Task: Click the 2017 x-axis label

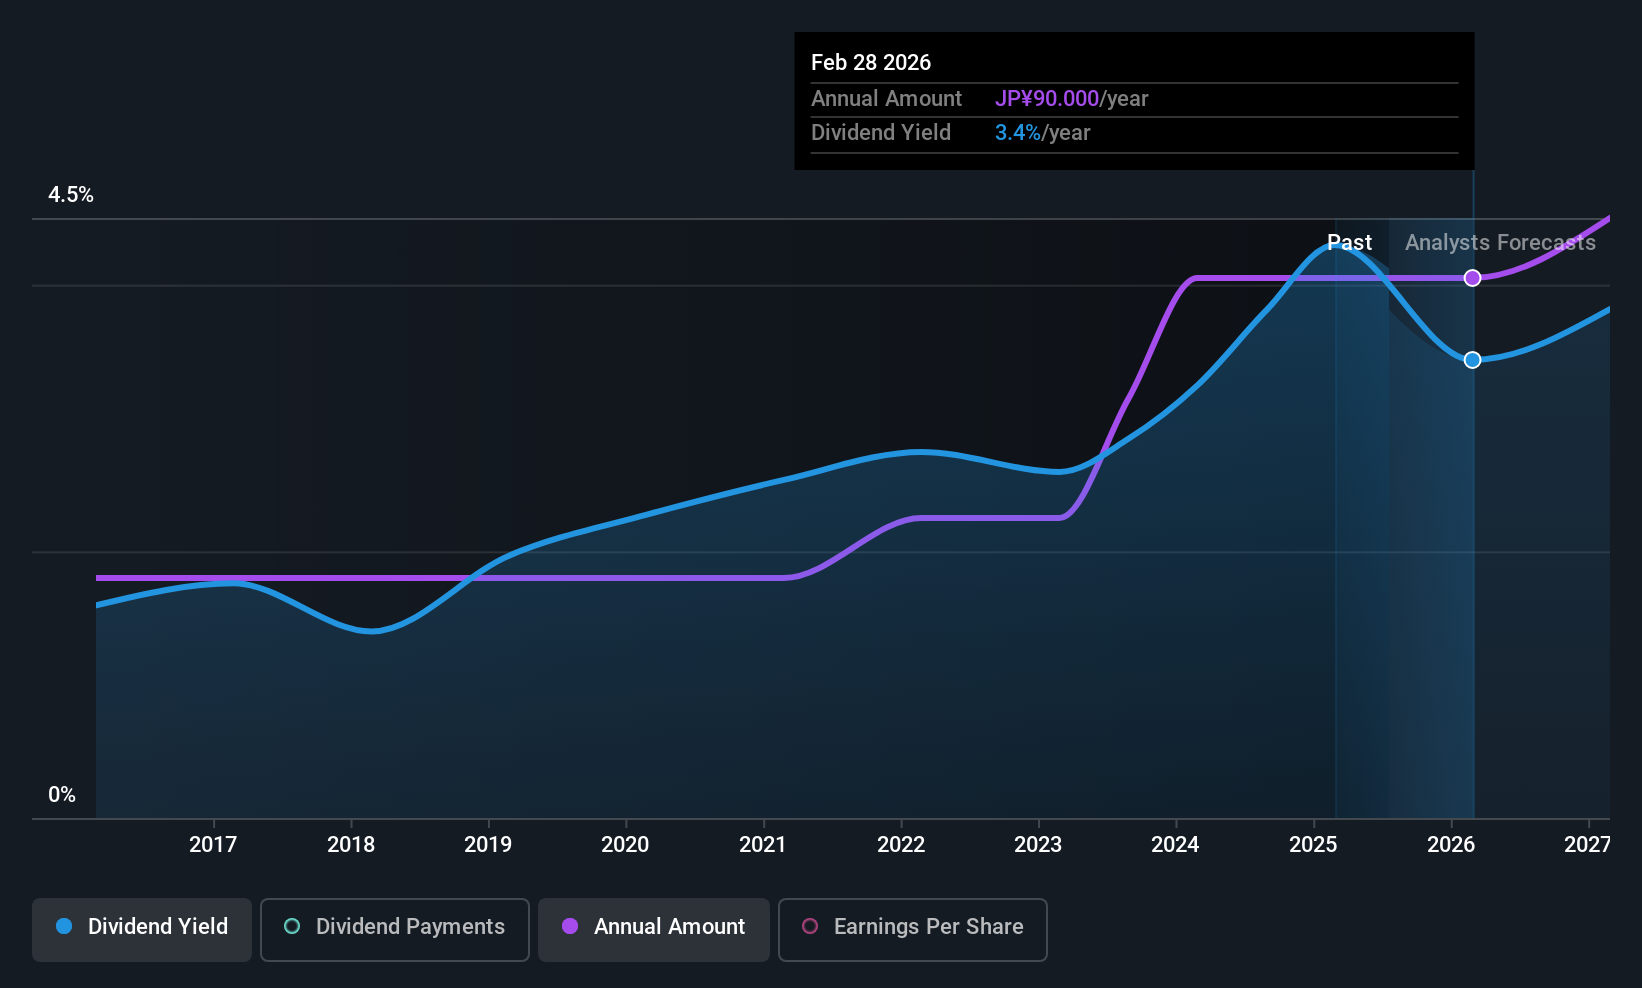Action: pyautogui.click(x=213, y=845)
